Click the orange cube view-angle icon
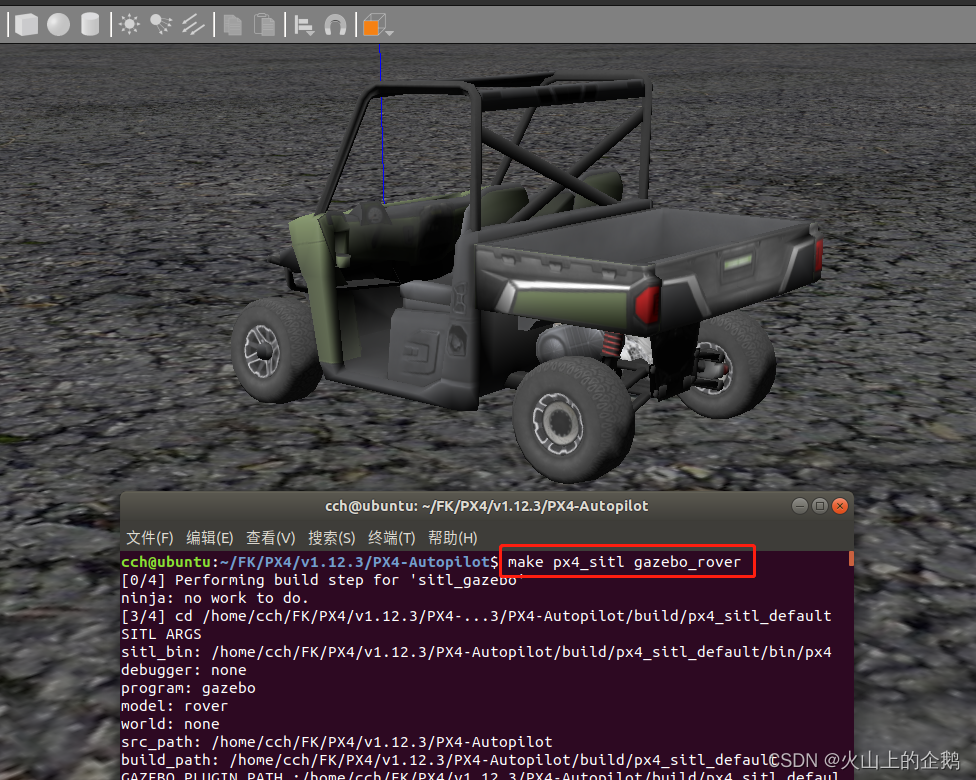 373,25
